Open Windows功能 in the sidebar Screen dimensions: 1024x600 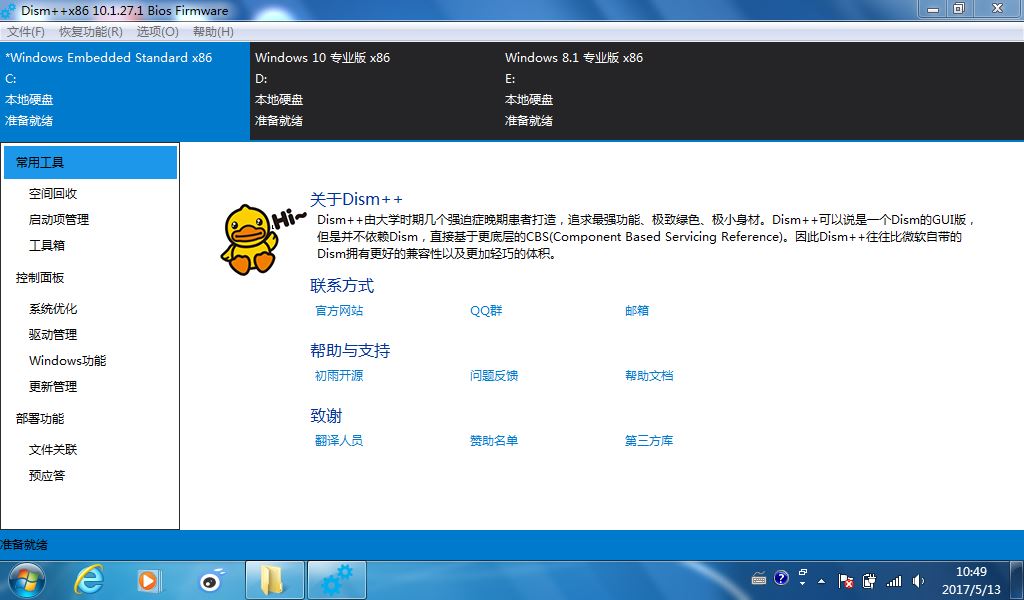[67, 360]
